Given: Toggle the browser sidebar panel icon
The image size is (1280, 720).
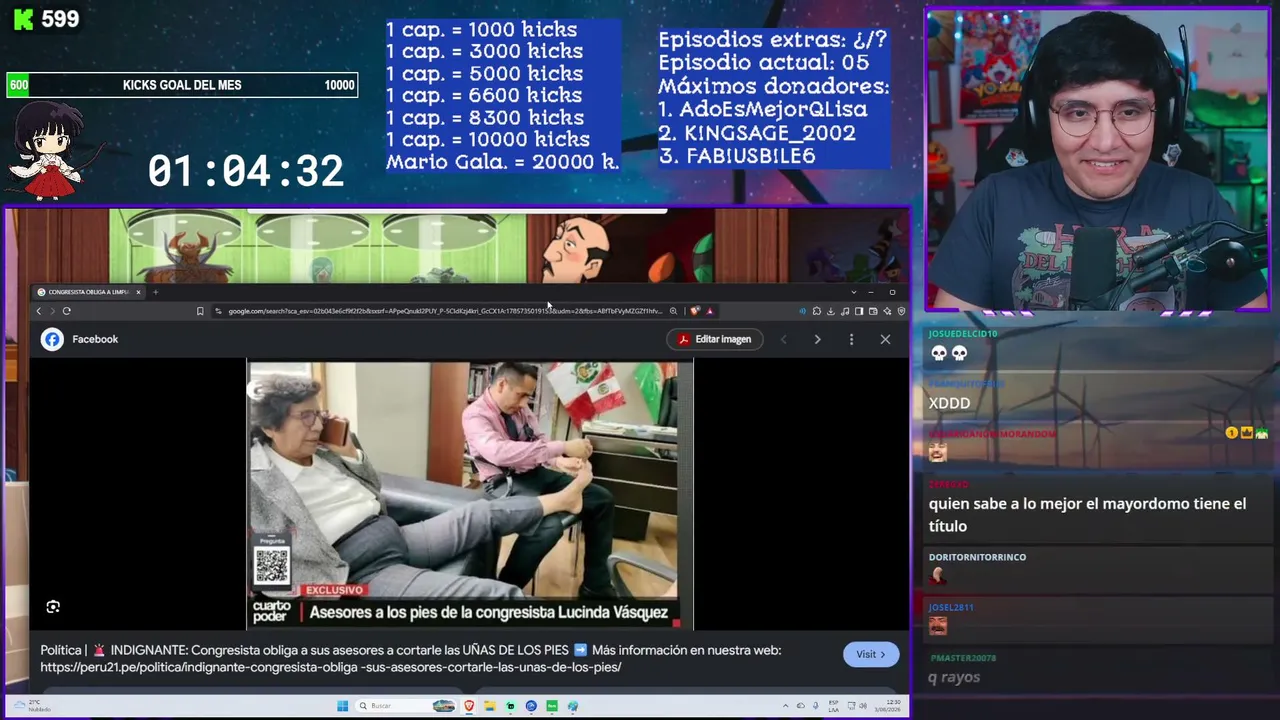Looking at the screenshot, I should pos(859,311).
